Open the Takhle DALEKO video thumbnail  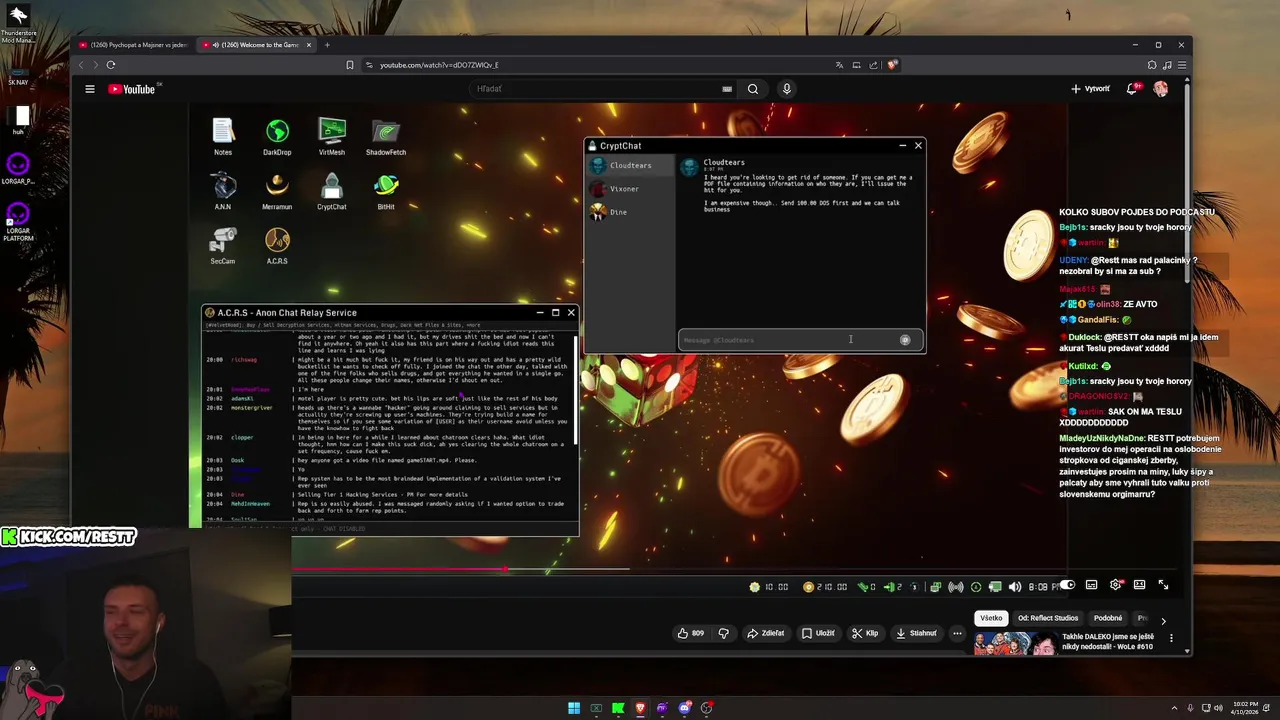[x=1015, y=643]
